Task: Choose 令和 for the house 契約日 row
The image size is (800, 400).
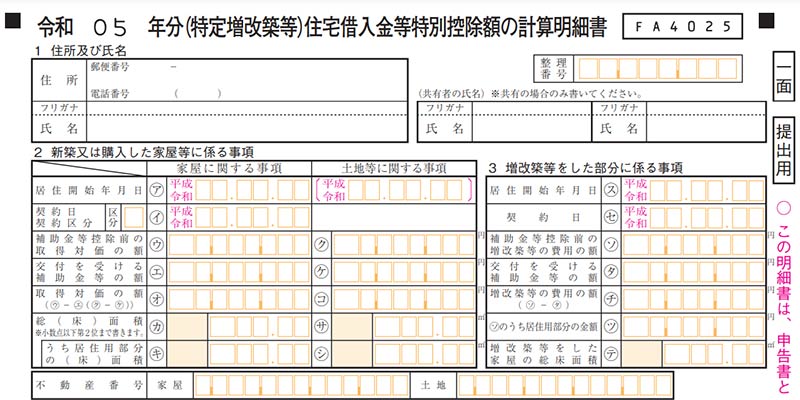Action: (x=180, y=223)
